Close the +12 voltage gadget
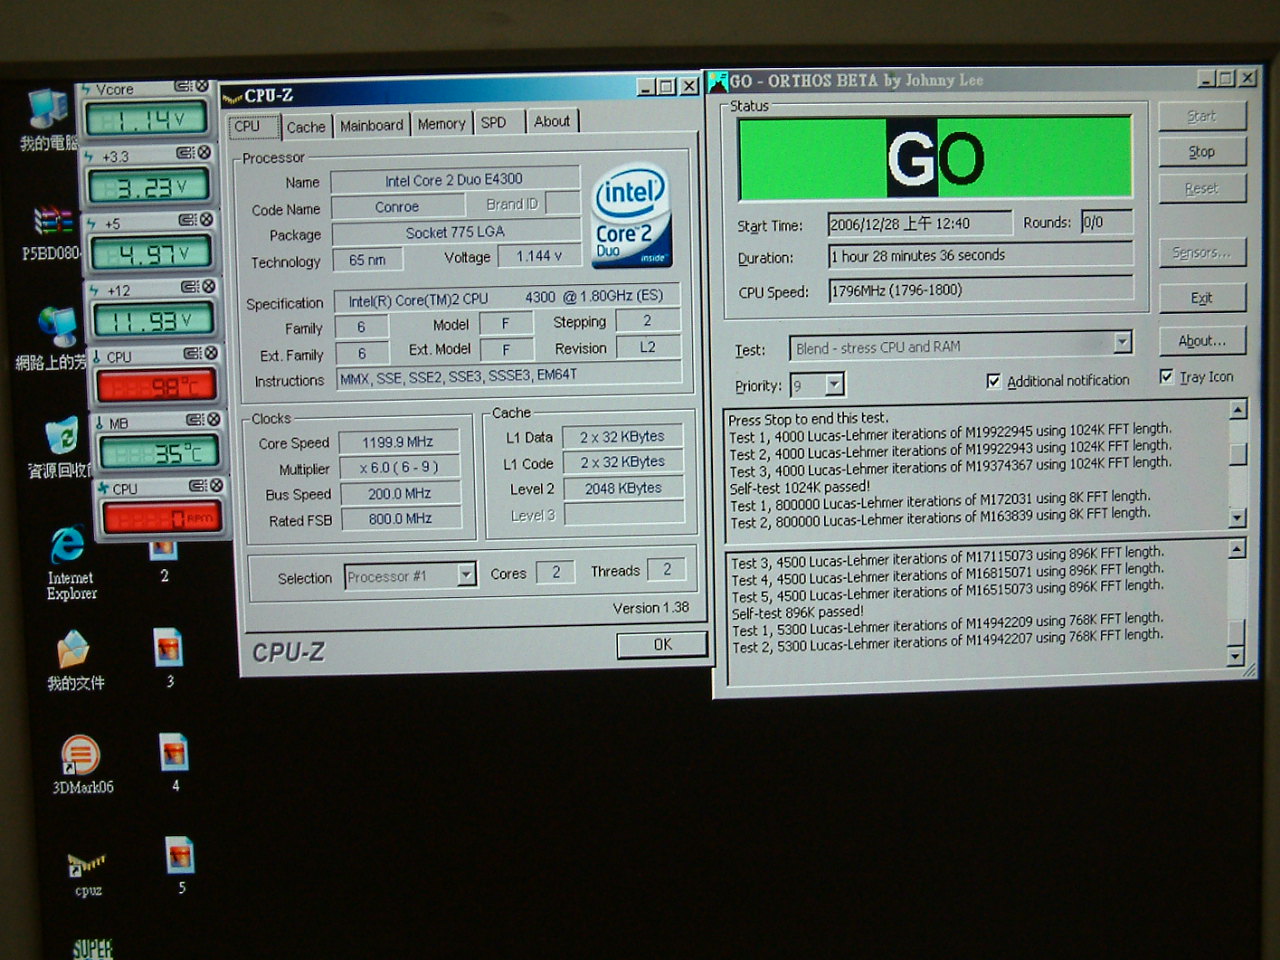Viewport: 1280px width, 960px height. pyautogui.click(x=208, y=287)
